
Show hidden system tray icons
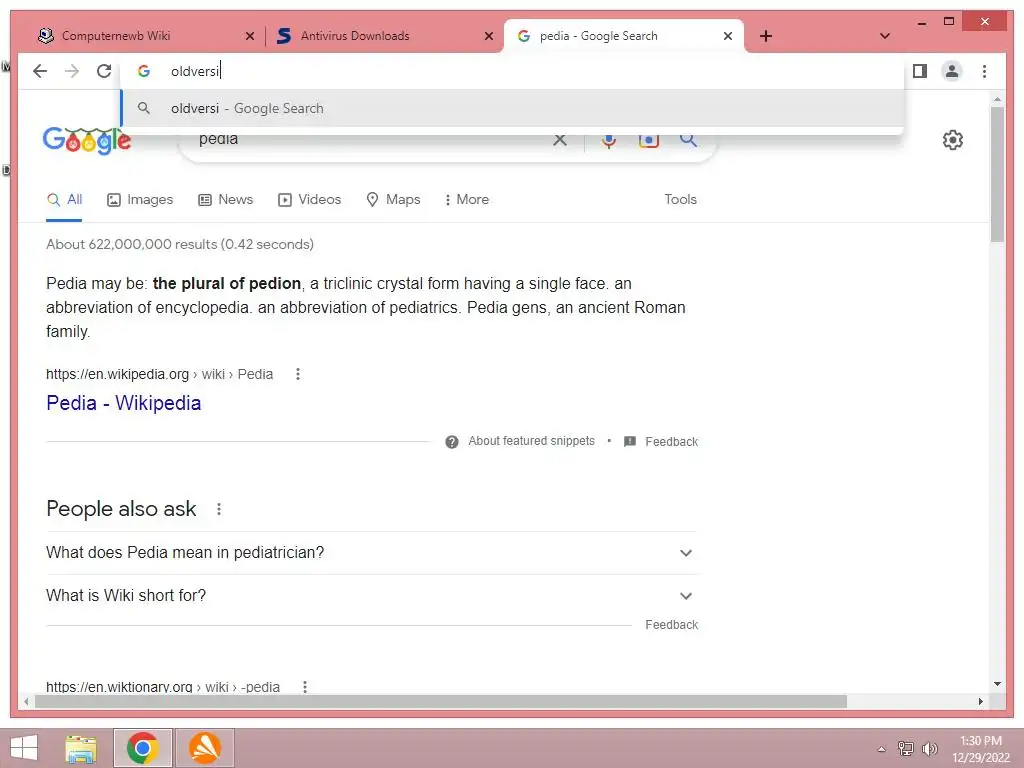coord(881,749)
